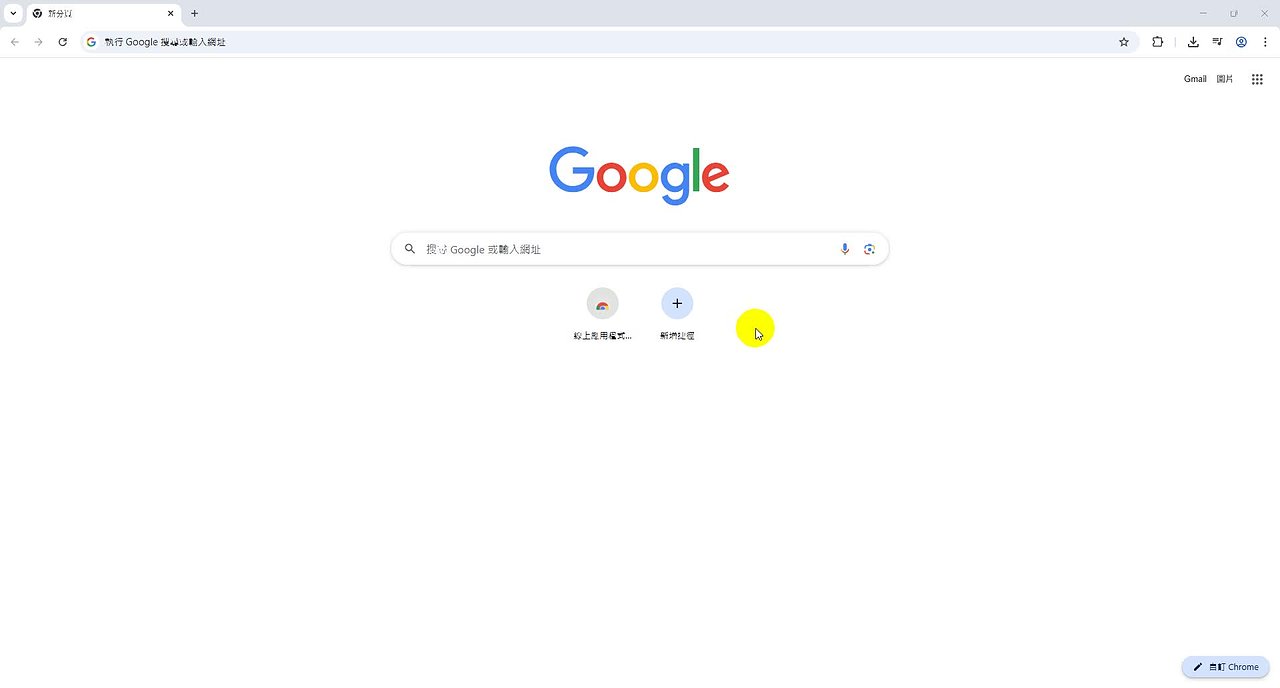Click the voice search microphone icon

tap(845, 249)
